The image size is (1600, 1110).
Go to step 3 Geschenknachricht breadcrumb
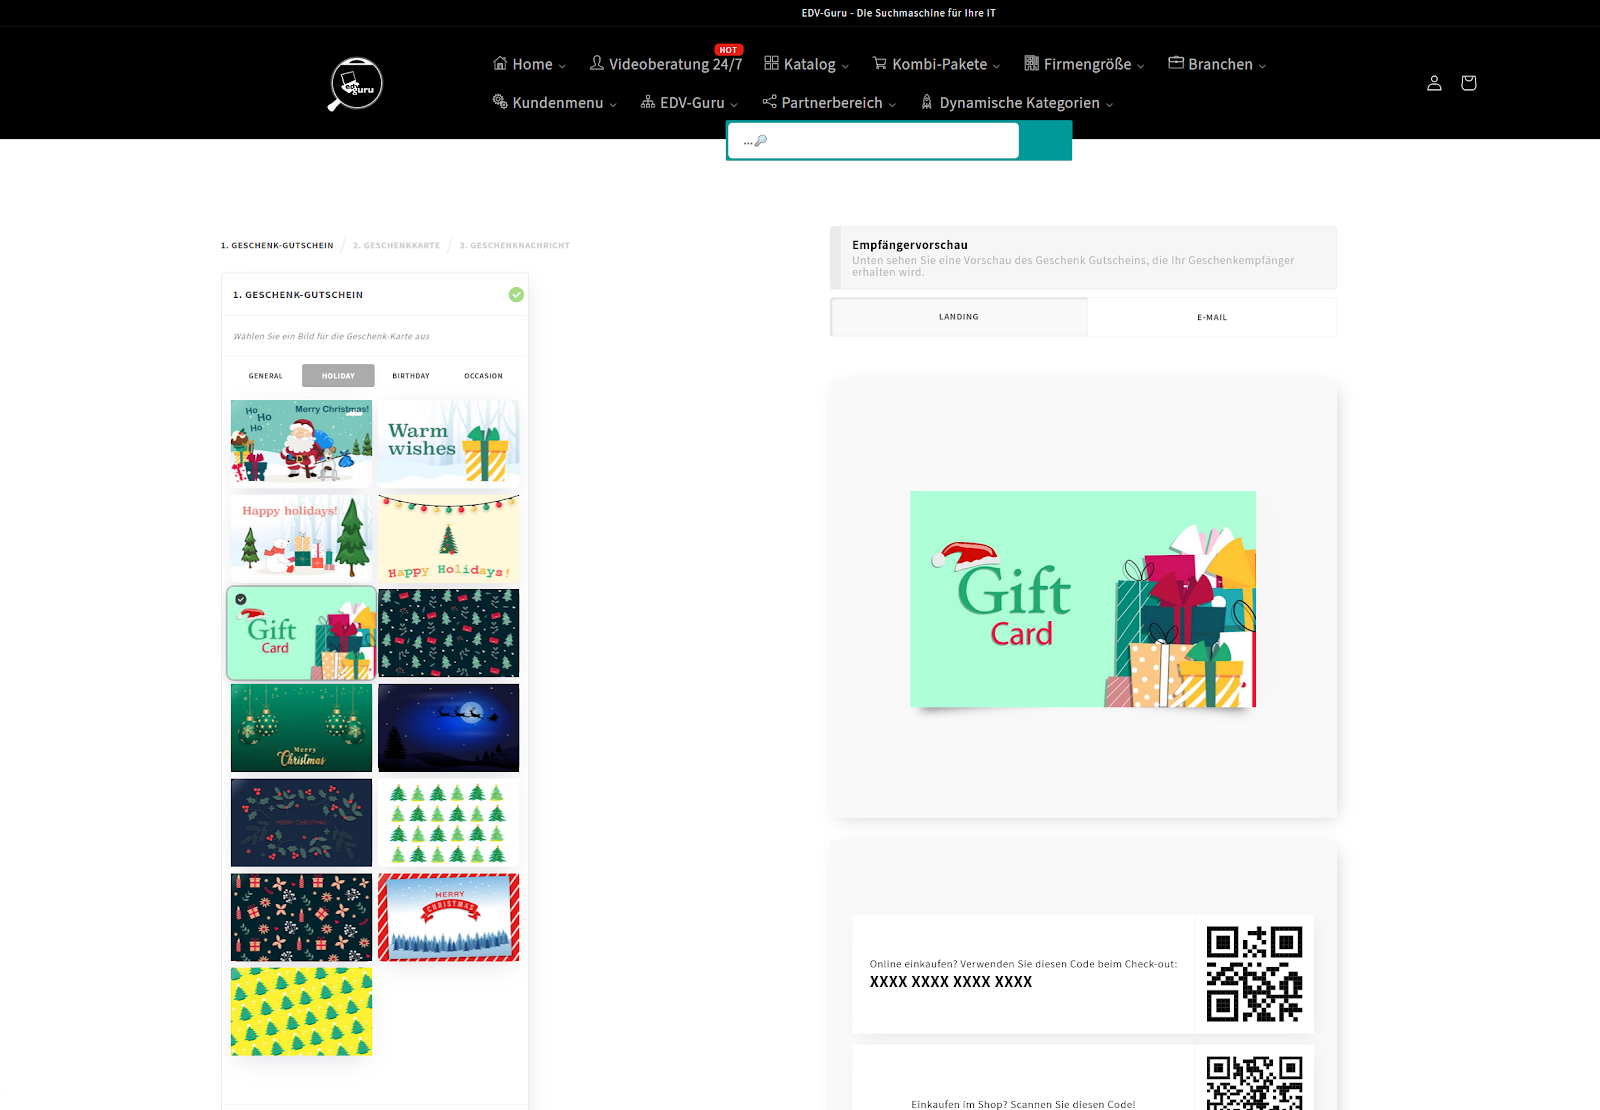(514, 245)
